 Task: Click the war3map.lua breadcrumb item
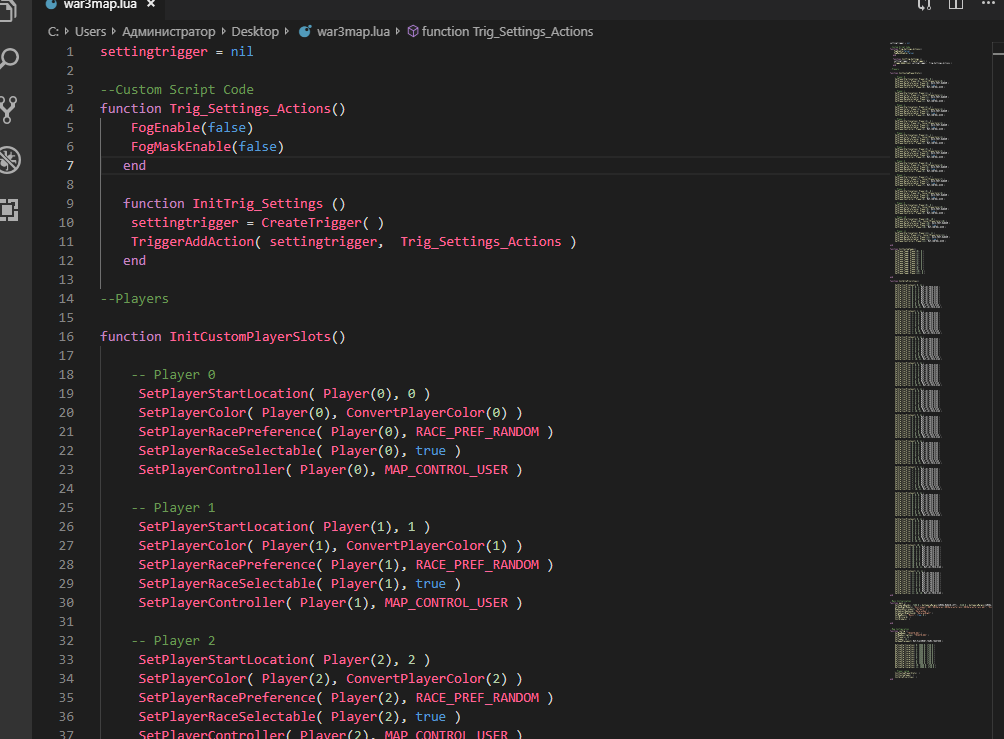pos(354,32)
